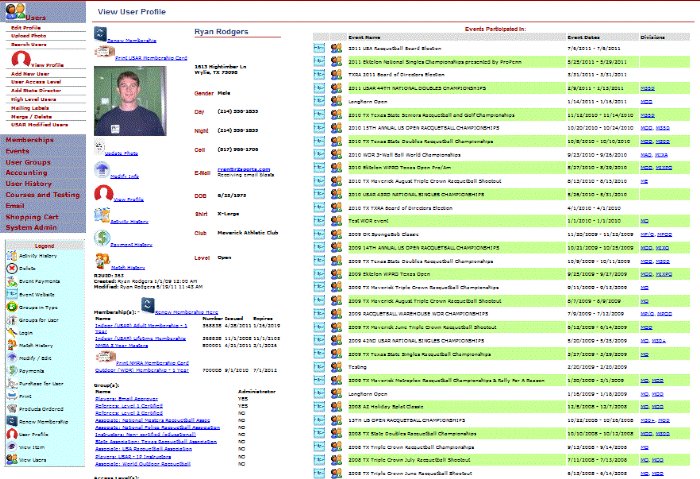Click event website icon for 2011 USAR 44th National Doubles

pyautogui.click(x=319, y=87)
